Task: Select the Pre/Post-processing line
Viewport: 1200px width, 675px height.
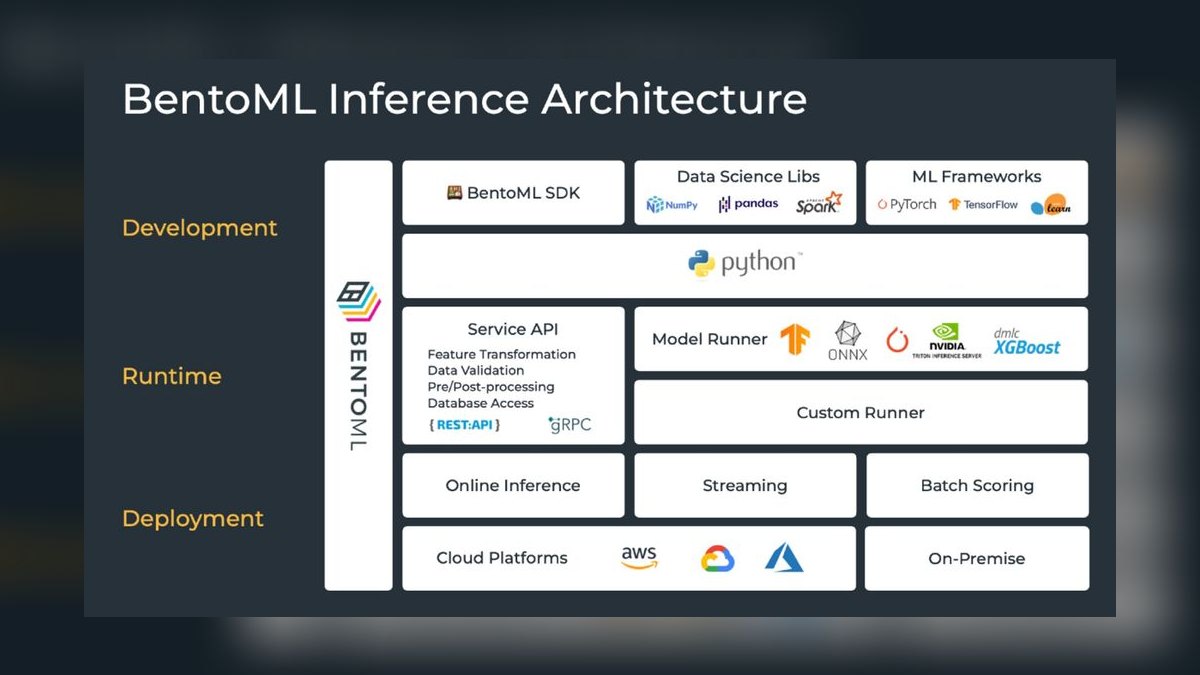Action: click(x=491, y=387)
